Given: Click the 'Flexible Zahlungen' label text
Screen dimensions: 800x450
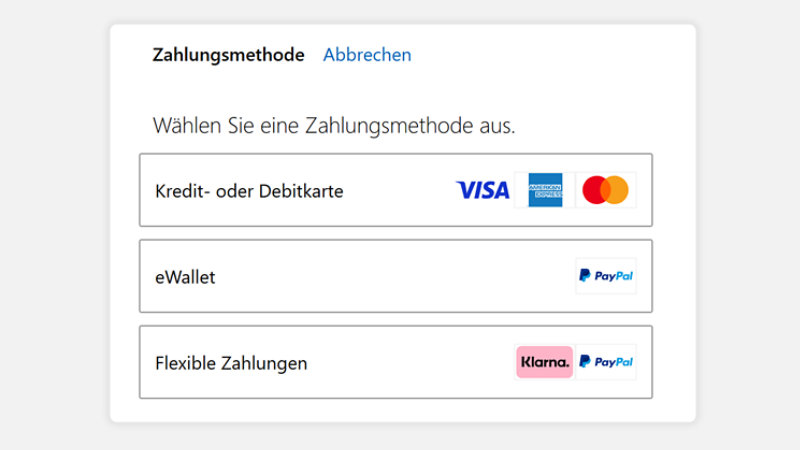Looking at the screenshot, I should [231, 363].
